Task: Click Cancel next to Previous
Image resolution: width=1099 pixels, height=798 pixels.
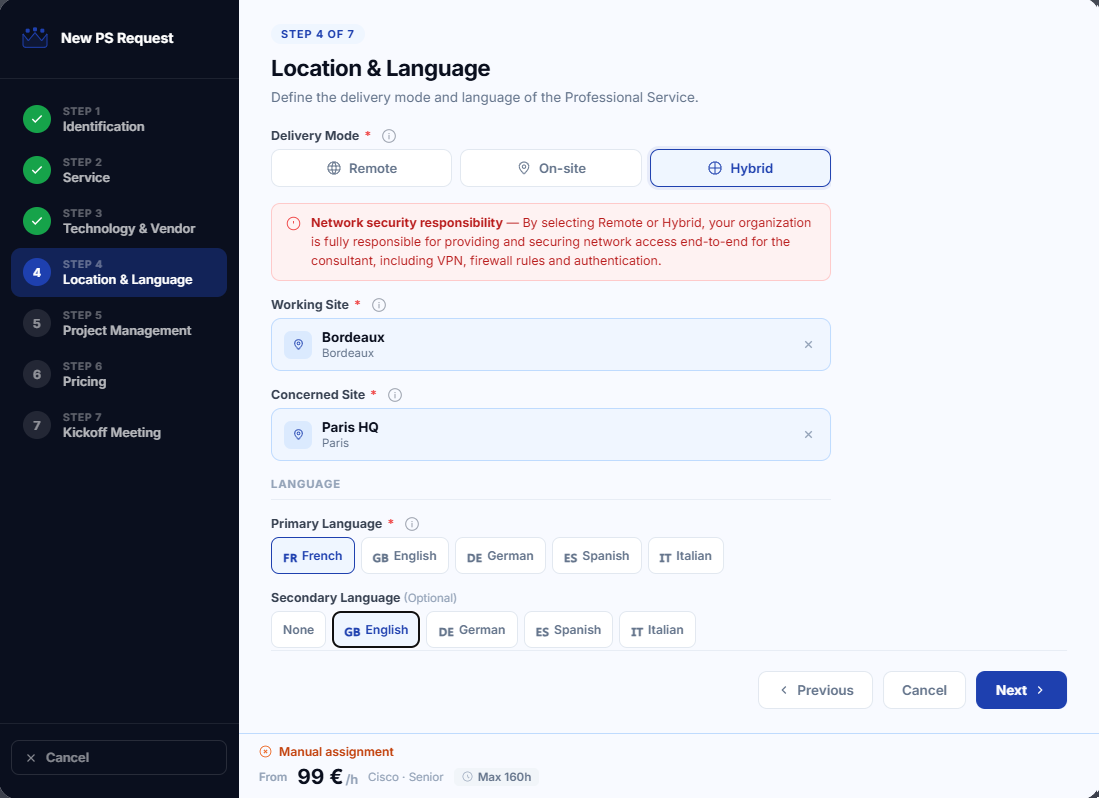Action: tap(924, 690)
